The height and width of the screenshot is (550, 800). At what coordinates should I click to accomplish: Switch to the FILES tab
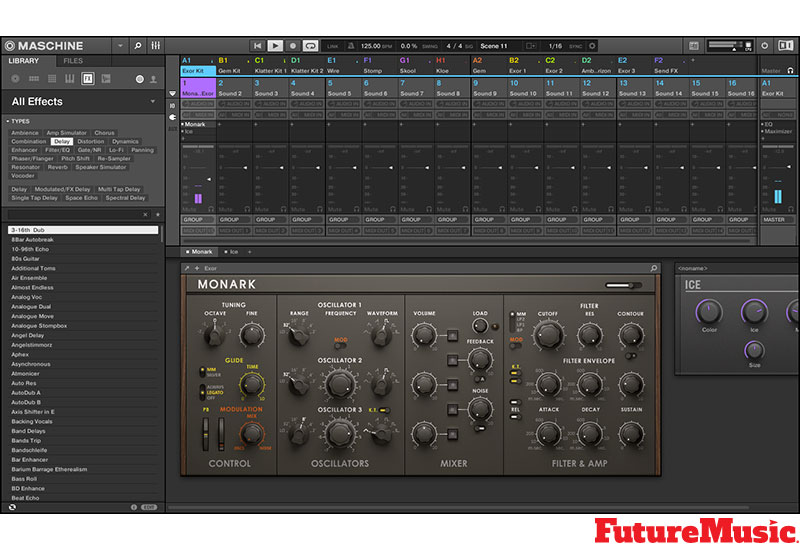tap(73, 61)
